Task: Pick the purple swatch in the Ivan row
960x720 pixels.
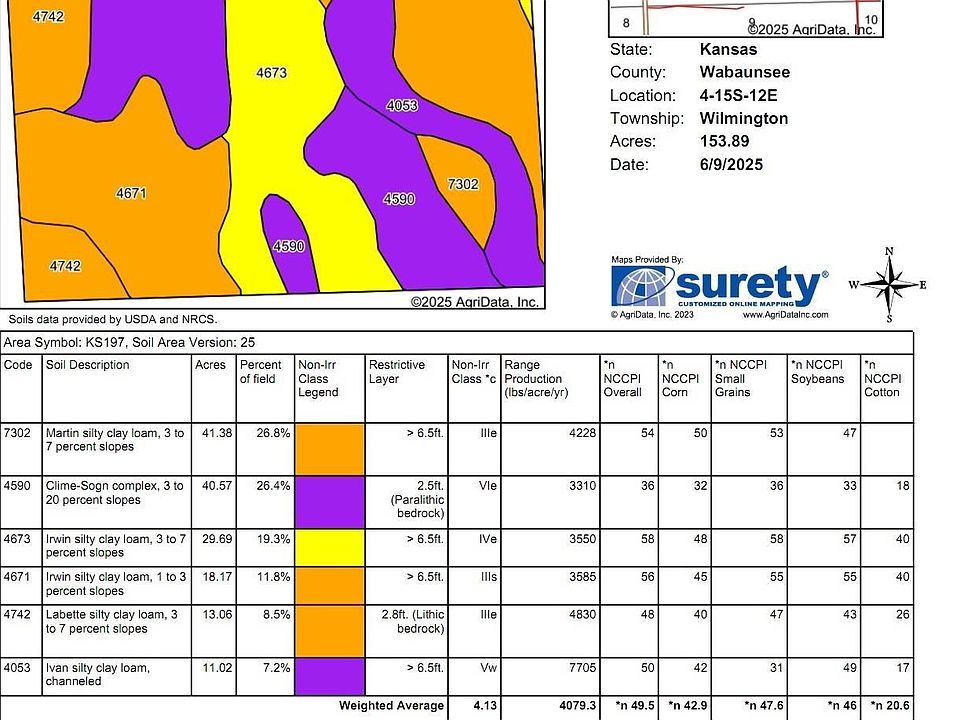Action: pos(329,677)
